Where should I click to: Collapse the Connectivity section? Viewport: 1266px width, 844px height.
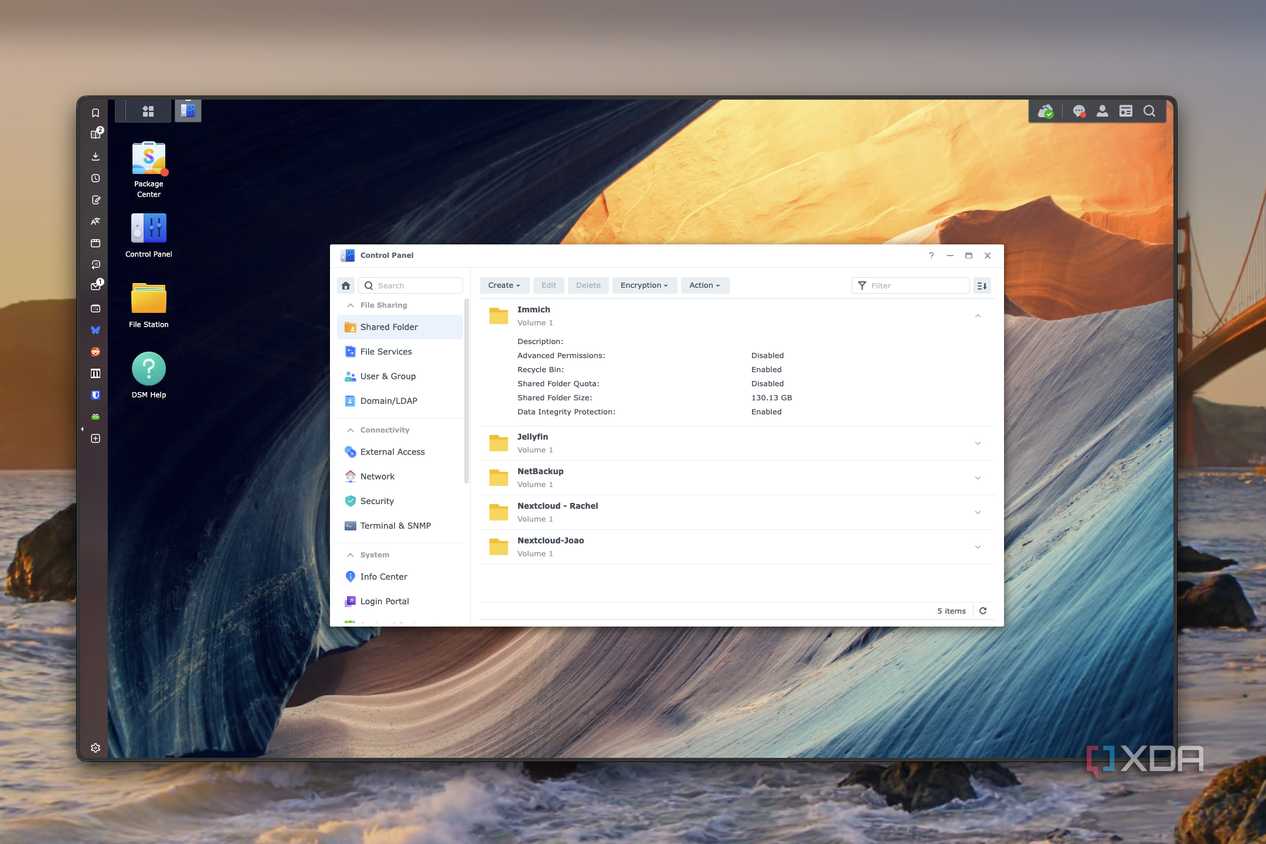click(350, 430)
